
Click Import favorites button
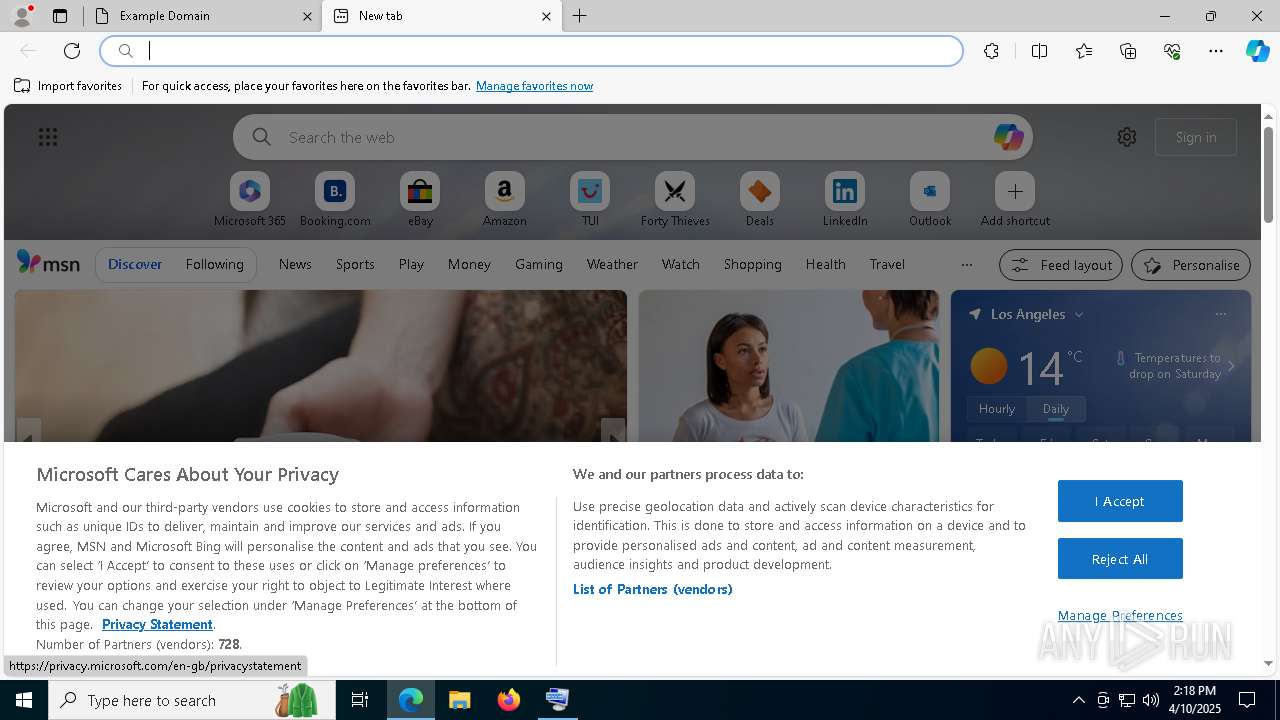click(x=68, y=86)
